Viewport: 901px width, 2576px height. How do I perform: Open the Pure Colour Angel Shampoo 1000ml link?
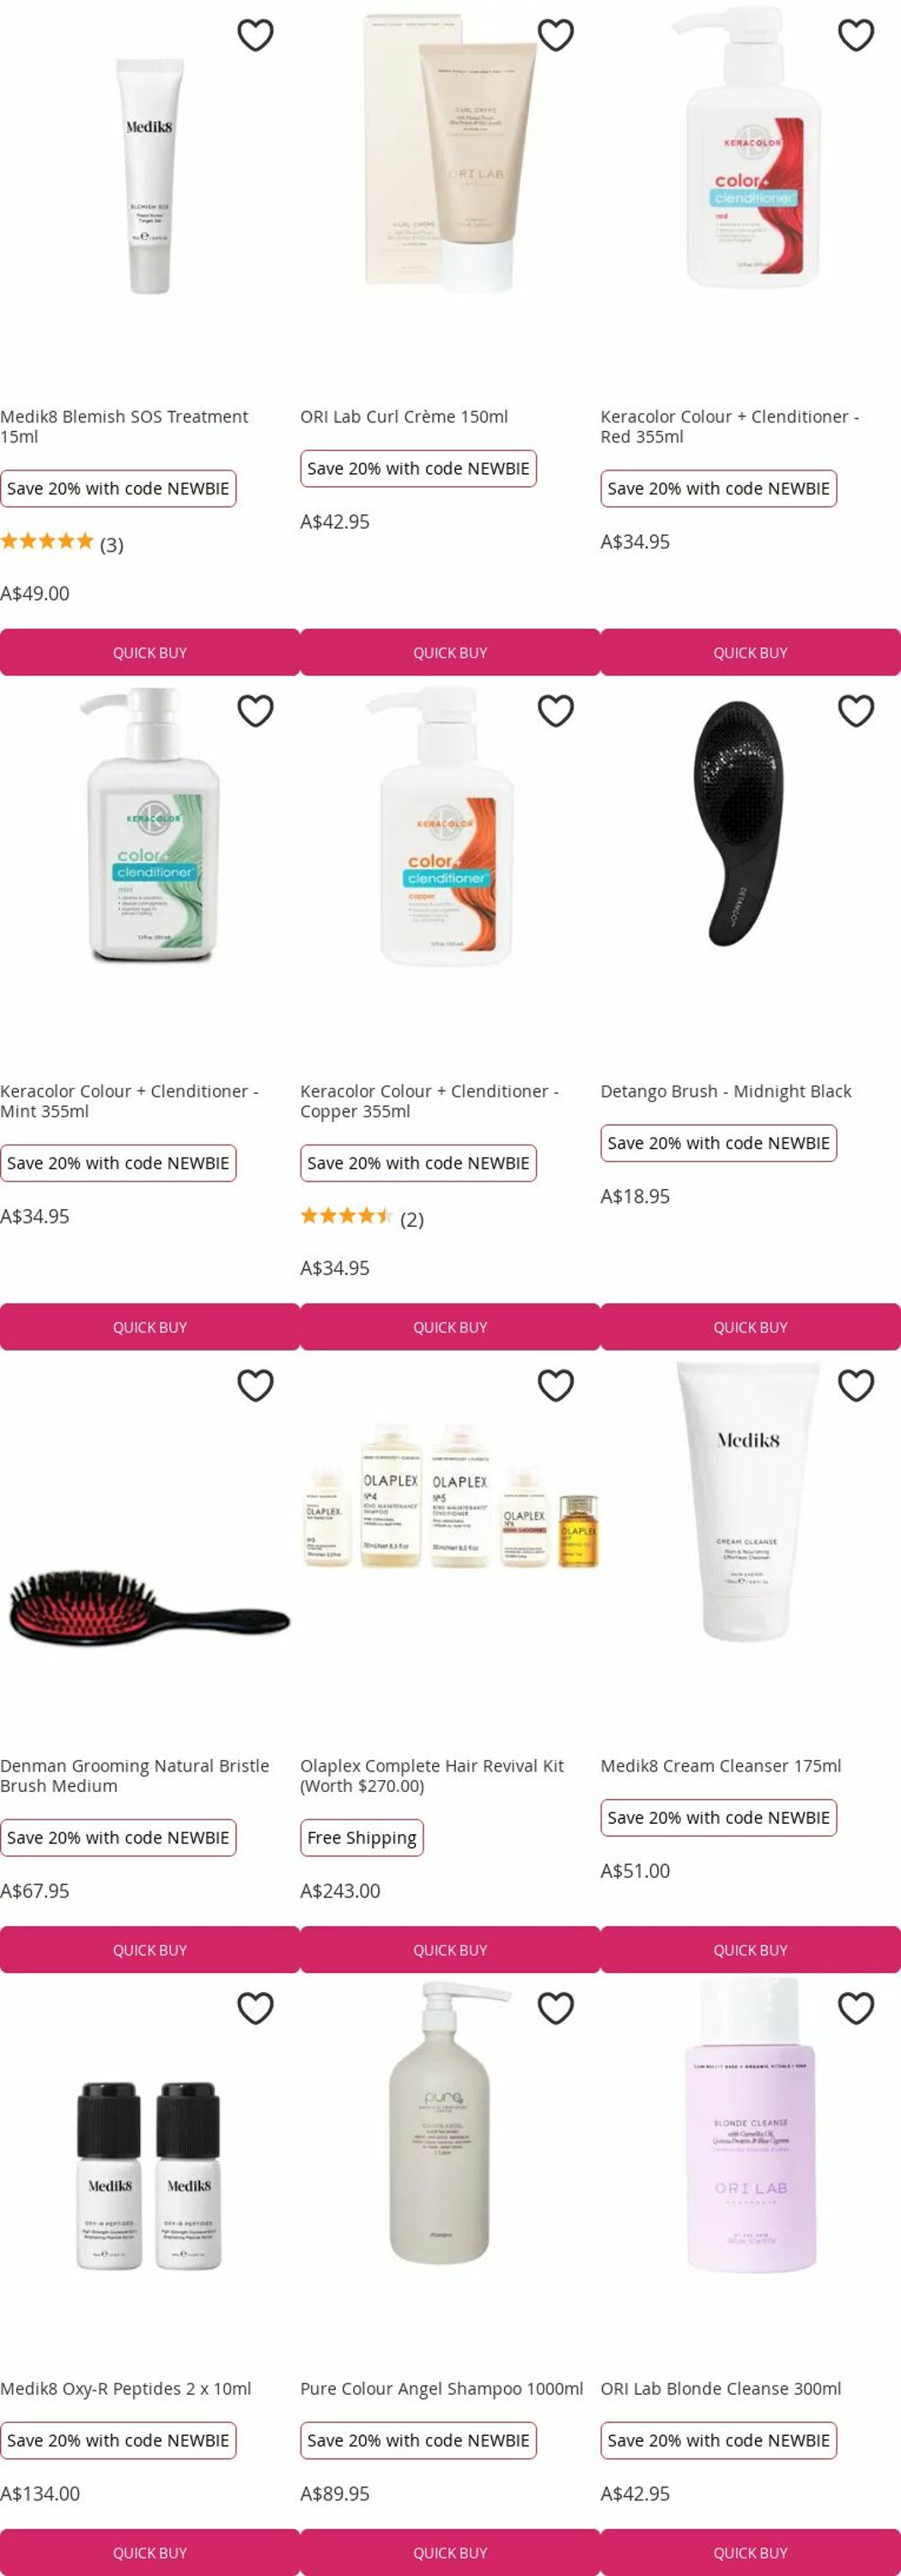point(441,2388)
